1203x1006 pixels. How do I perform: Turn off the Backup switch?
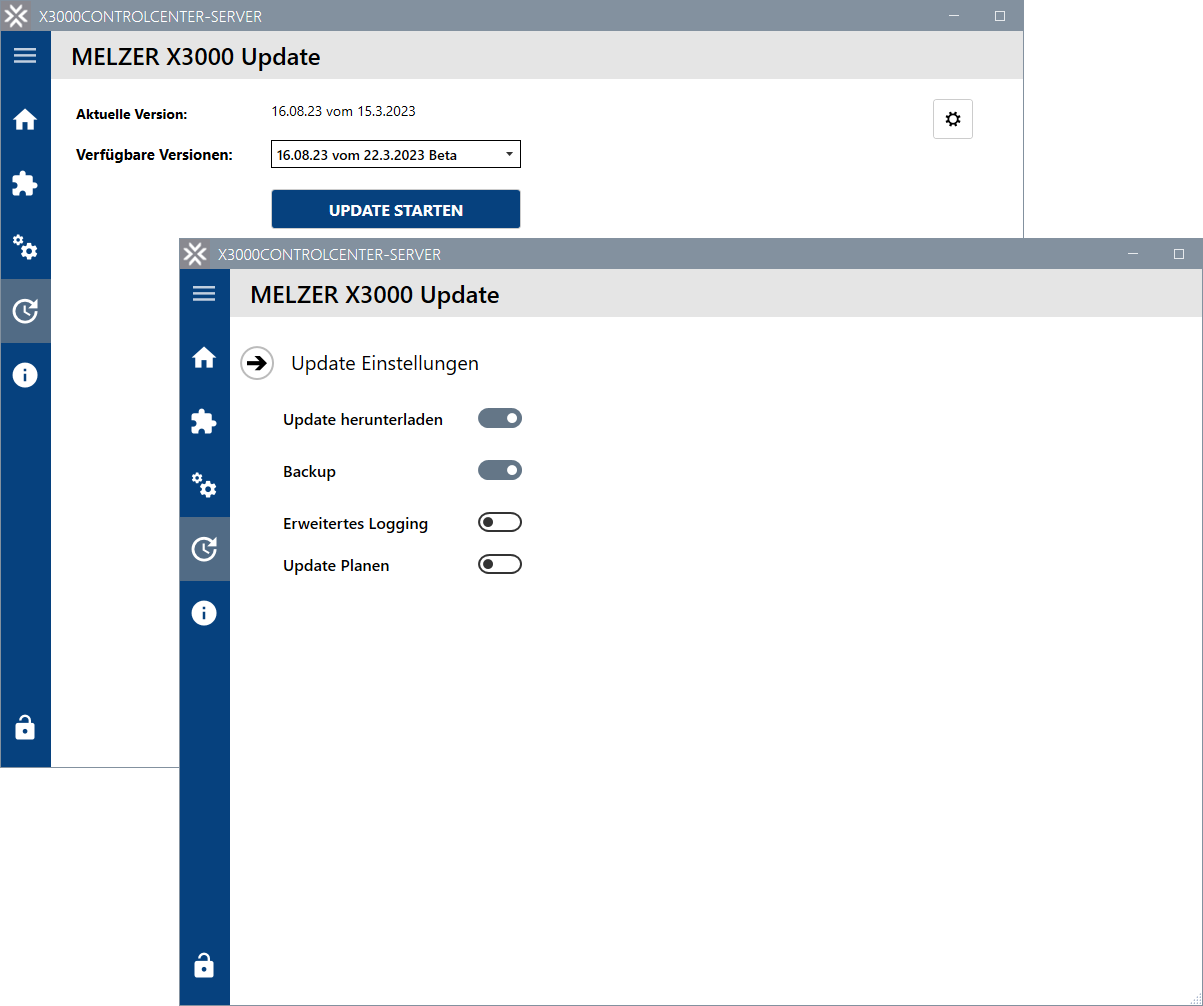500,470
